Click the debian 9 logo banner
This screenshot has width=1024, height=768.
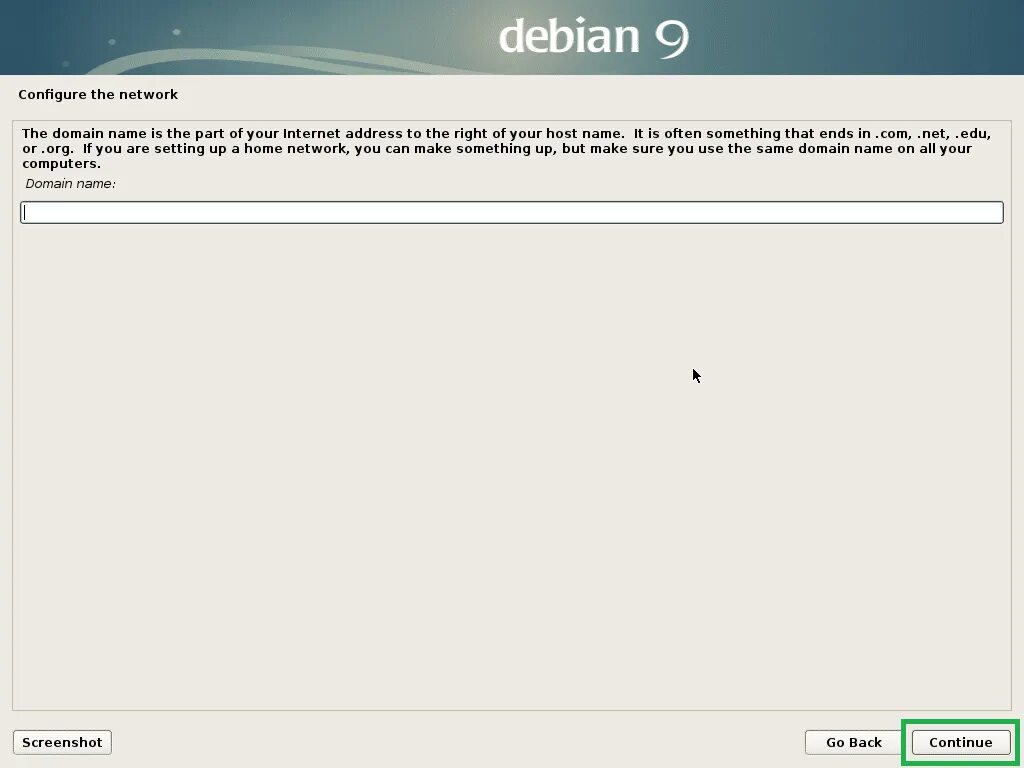tap(512, 37)
